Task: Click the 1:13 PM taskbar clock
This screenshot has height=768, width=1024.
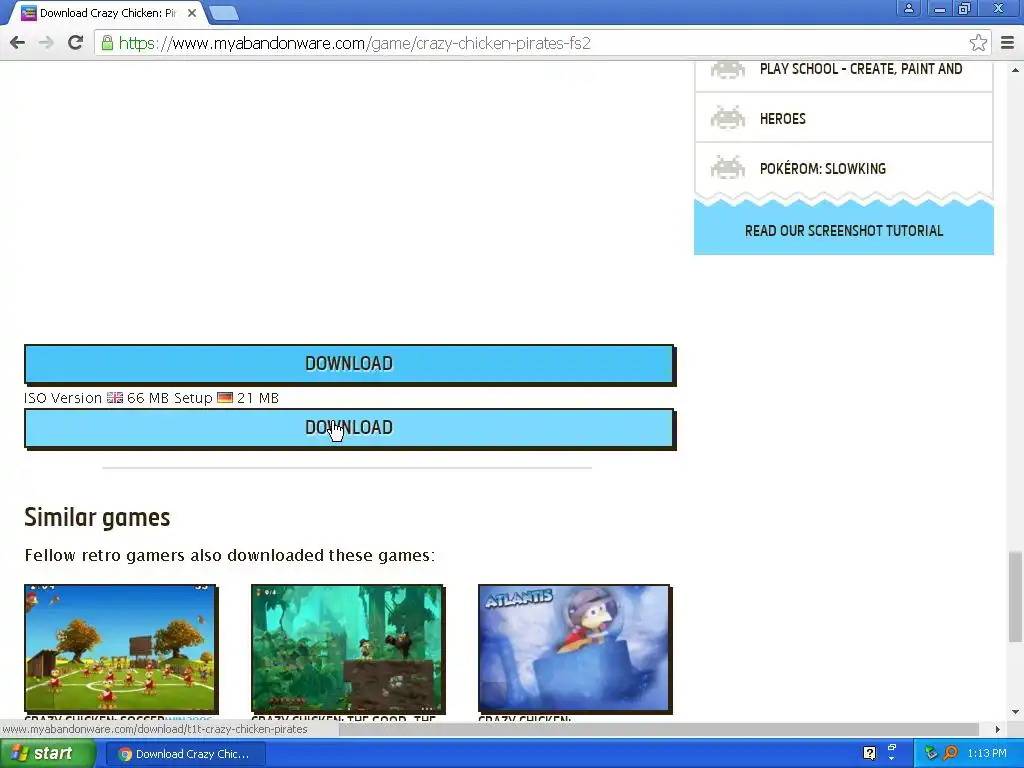Action: pyautogui.click(x=987, y=753)
